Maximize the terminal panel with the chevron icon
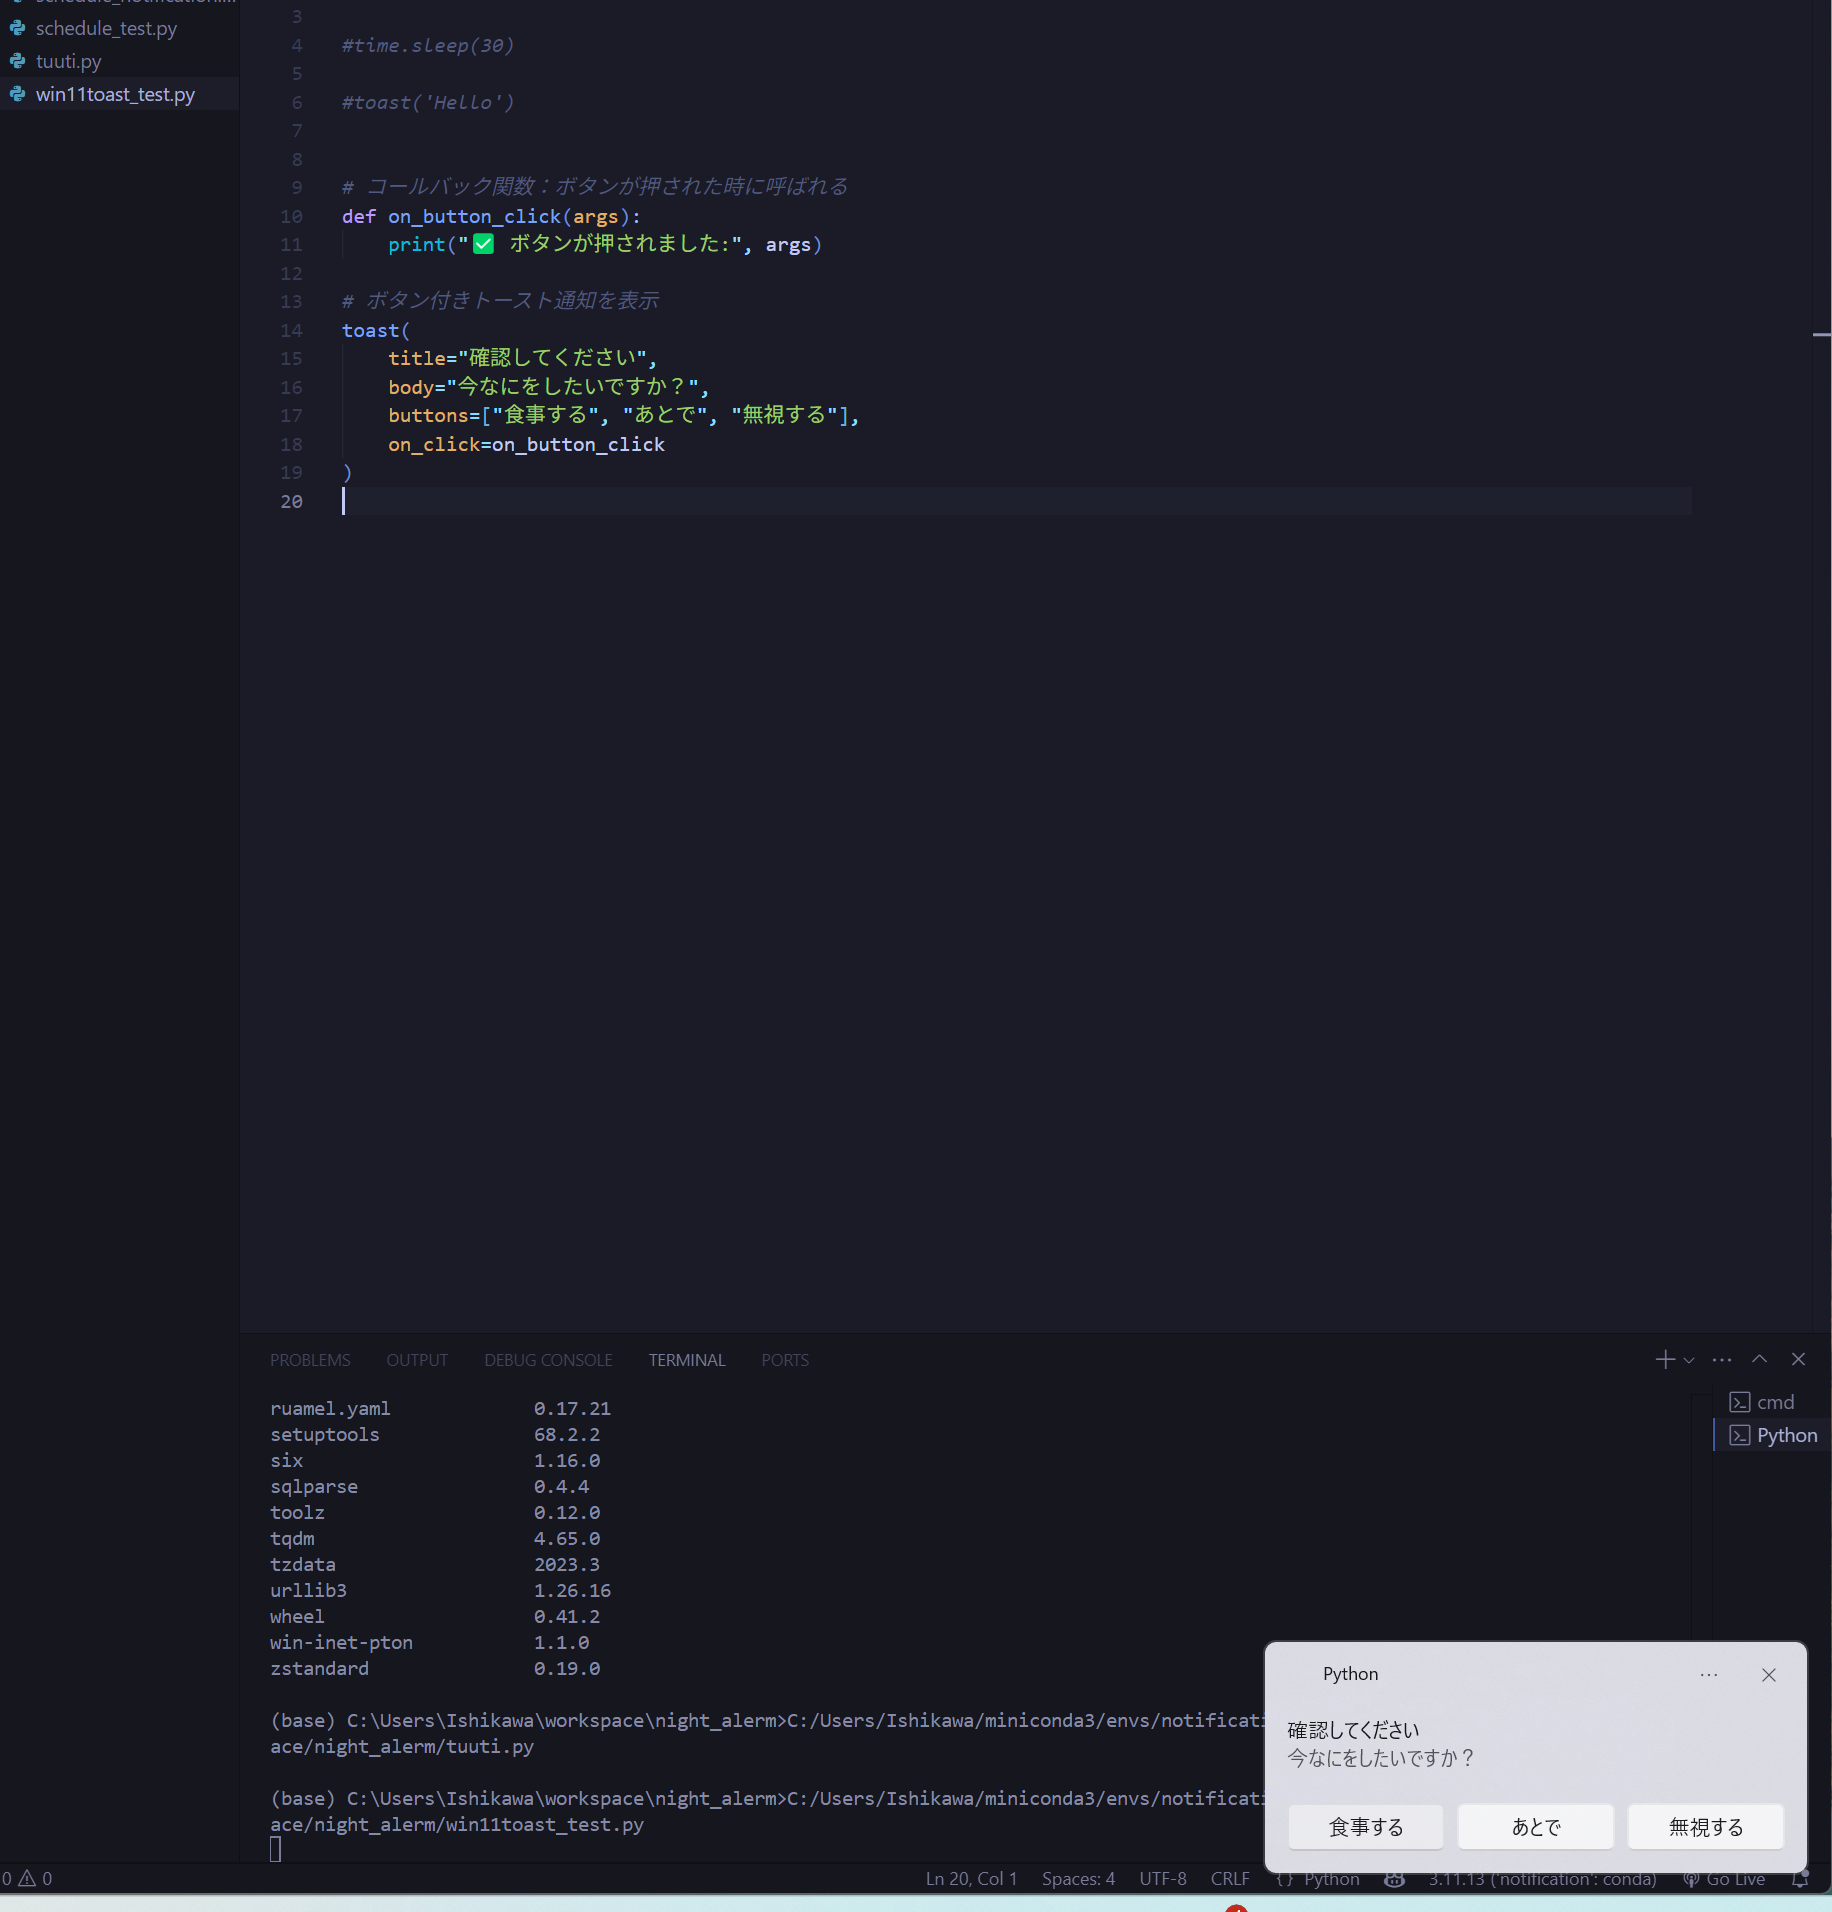1832x1912 pixels. point(1758,1359)
